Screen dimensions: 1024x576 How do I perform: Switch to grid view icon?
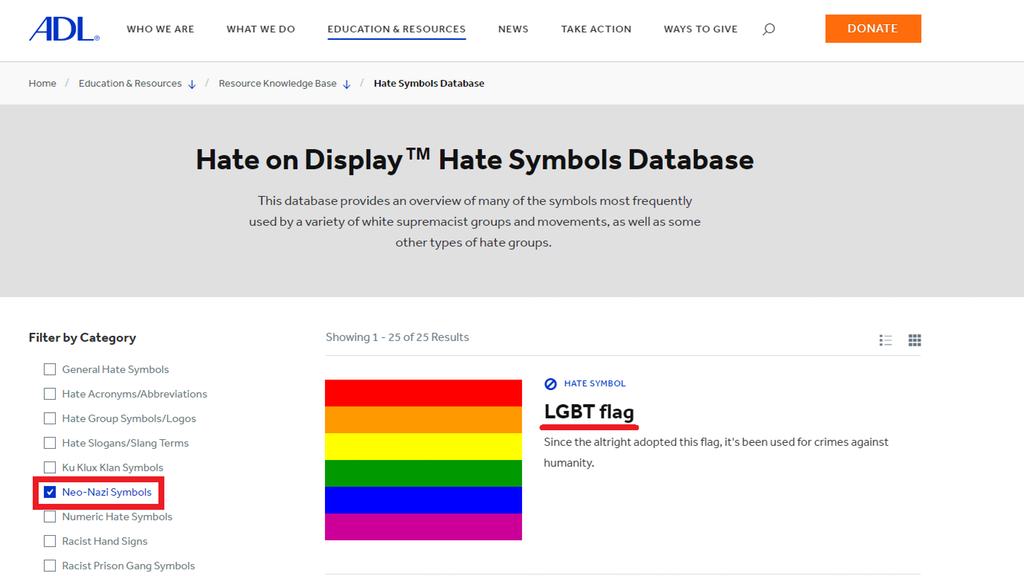tap(914, 340)
